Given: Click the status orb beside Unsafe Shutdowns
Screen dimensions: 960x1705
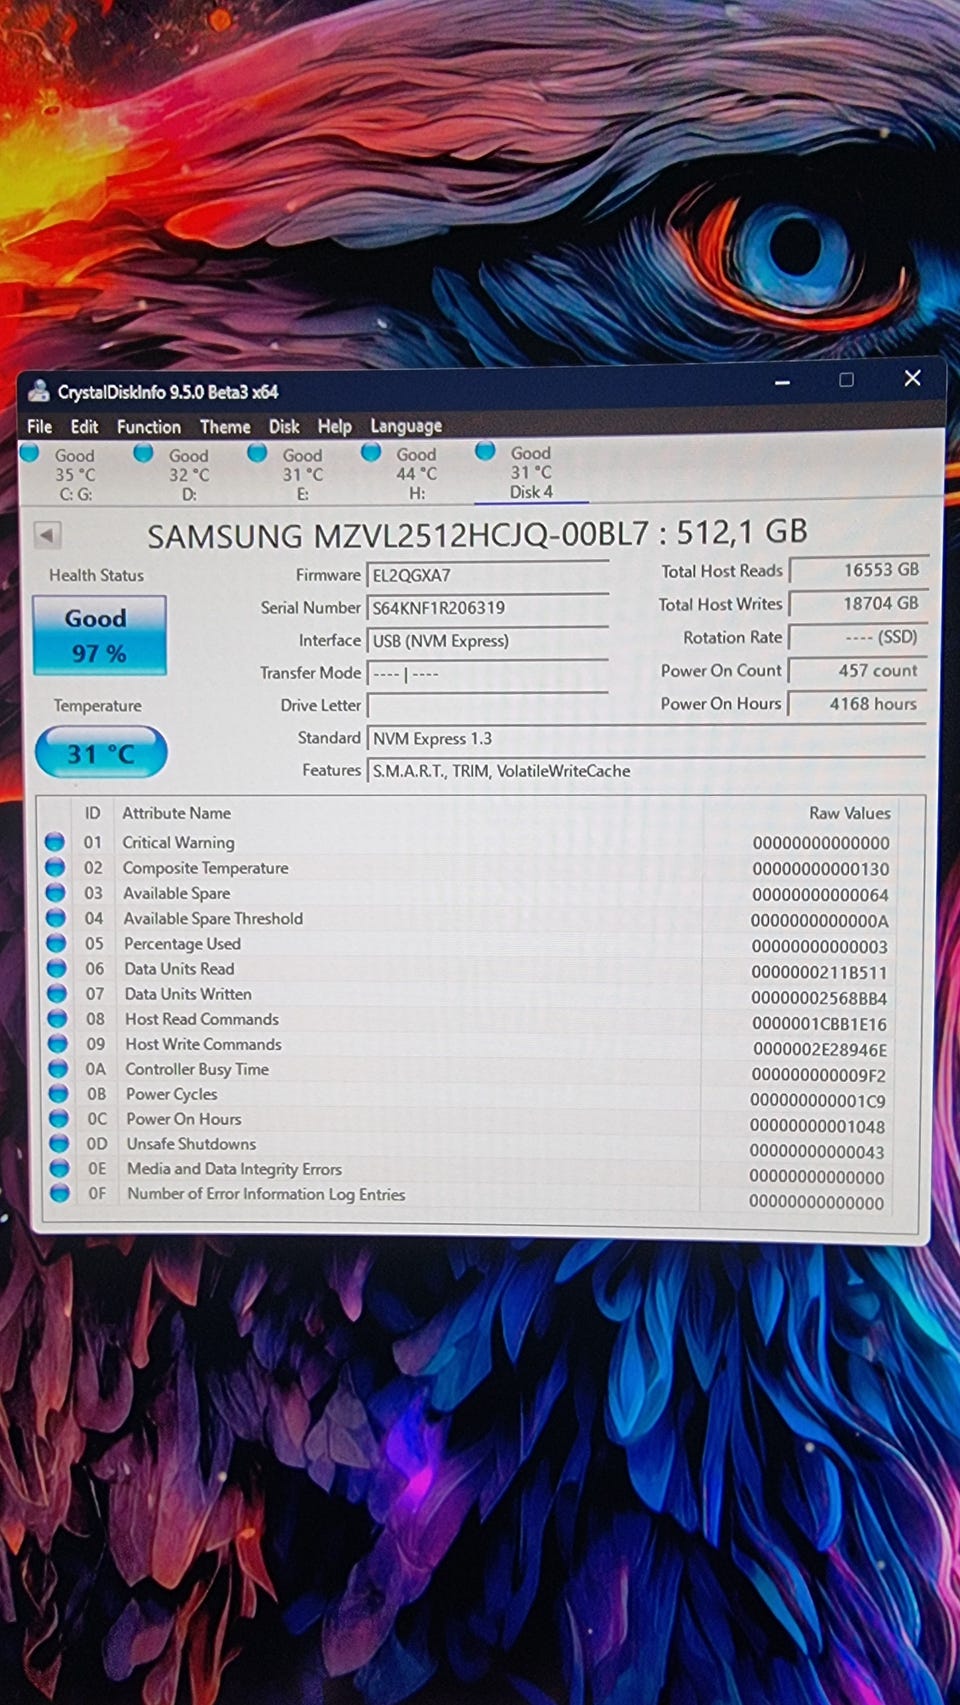Looking at the screenshot, I should click(x=59, y=1143).
